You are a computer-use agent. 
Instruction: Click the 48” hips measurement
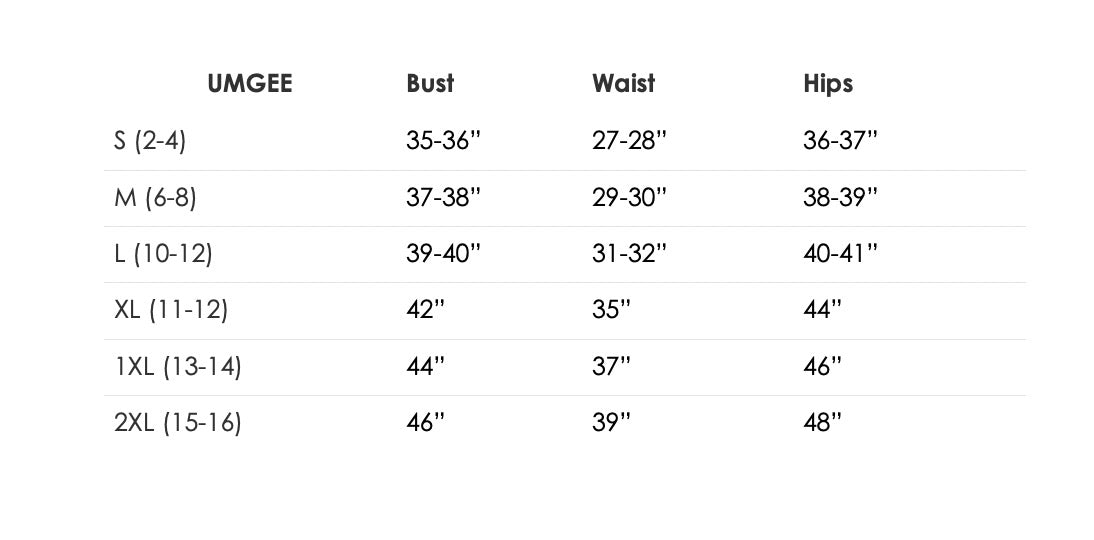(822, 423)
